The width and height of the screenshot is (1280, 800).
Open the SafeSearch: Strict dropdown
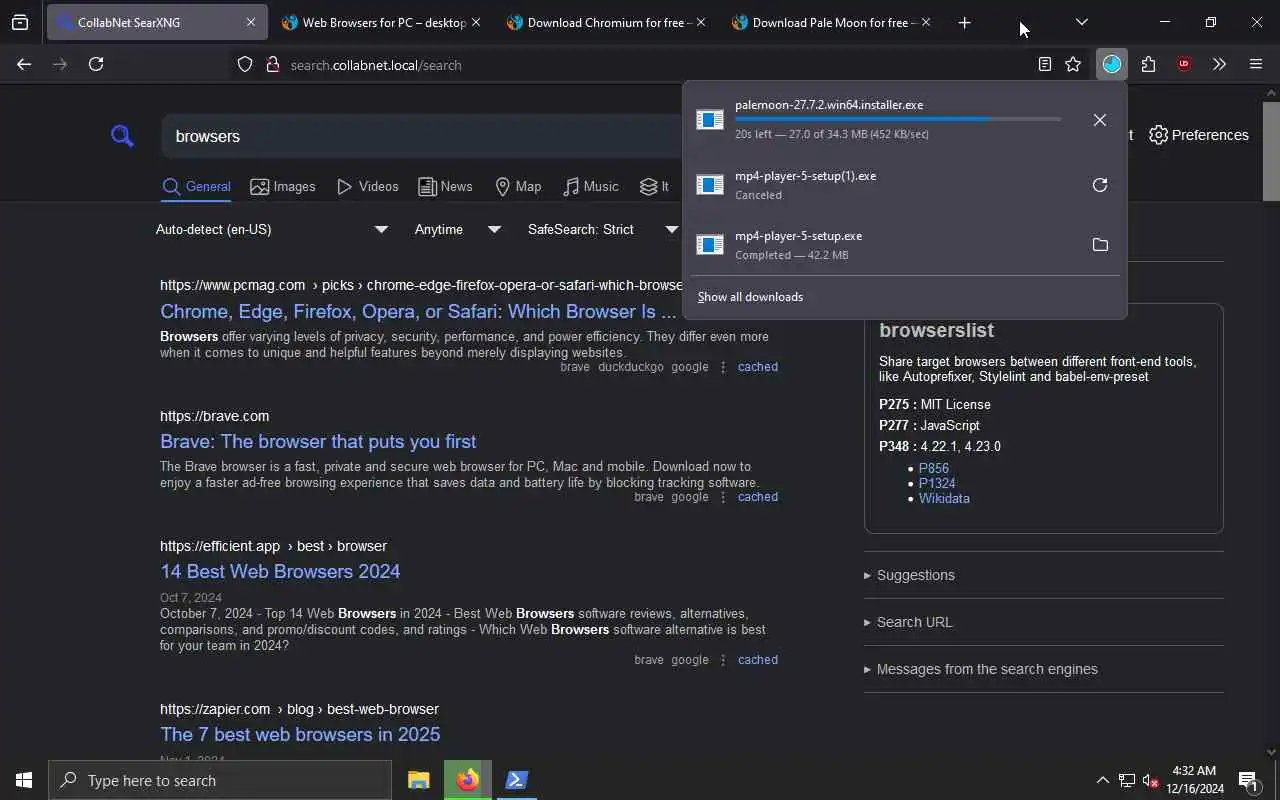tap(603, 229)
